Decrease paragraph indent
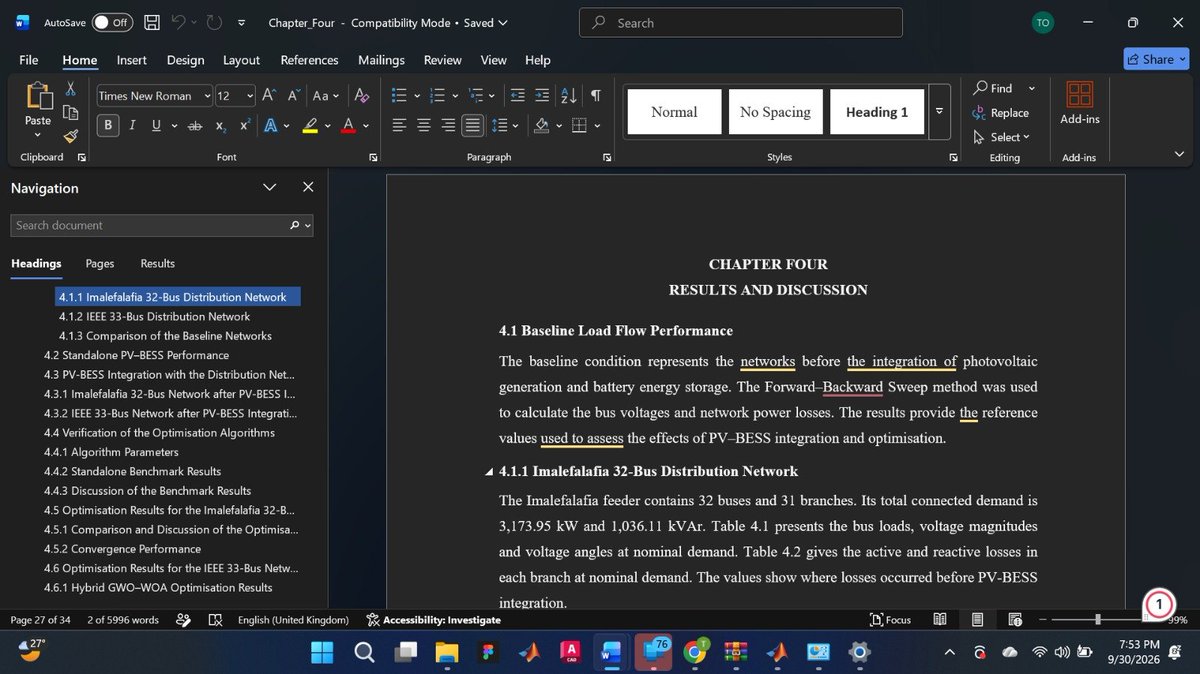 (x=517, y=96)
